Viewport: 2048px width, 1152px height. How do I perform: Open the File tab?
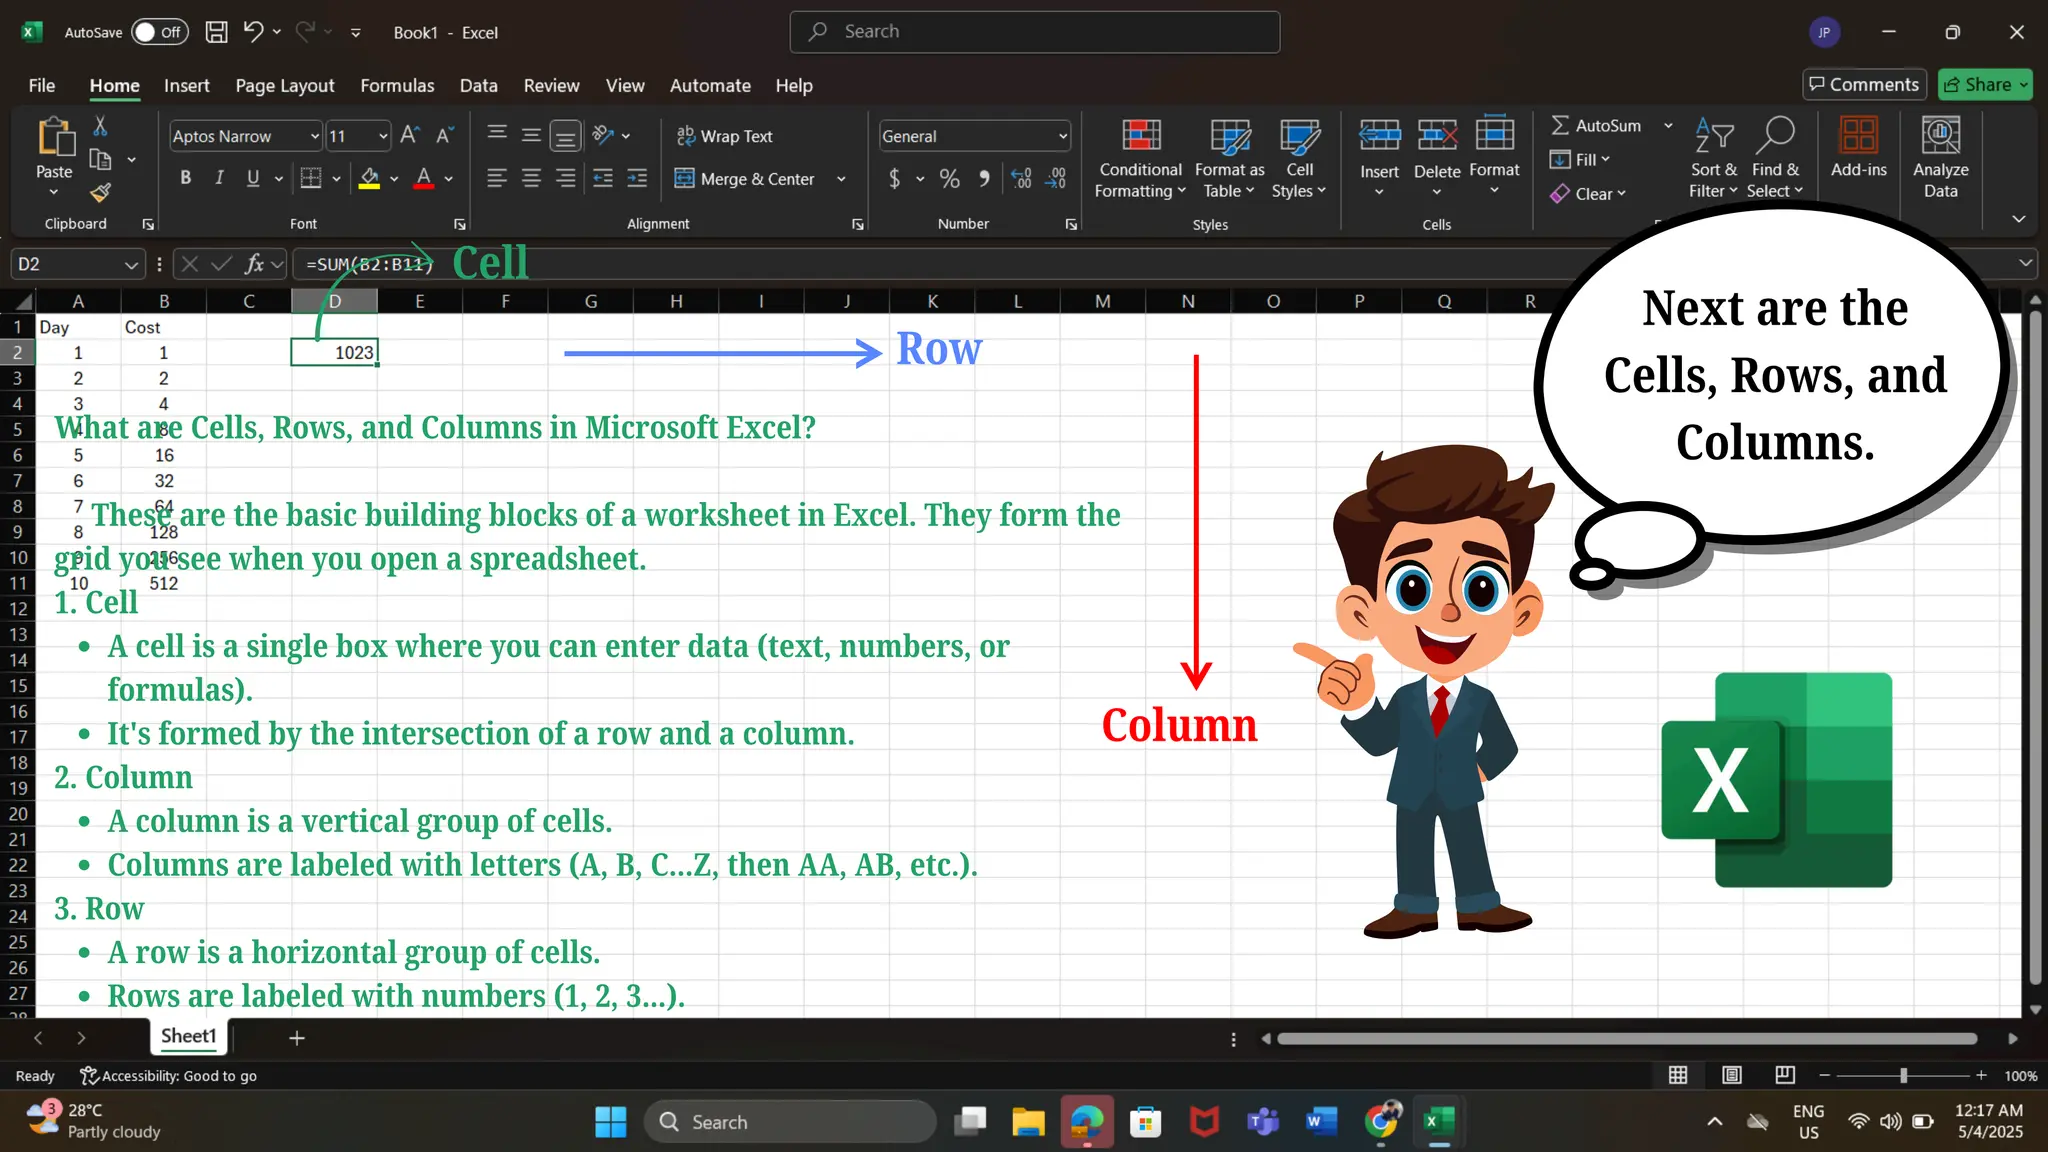click(42, 86)
